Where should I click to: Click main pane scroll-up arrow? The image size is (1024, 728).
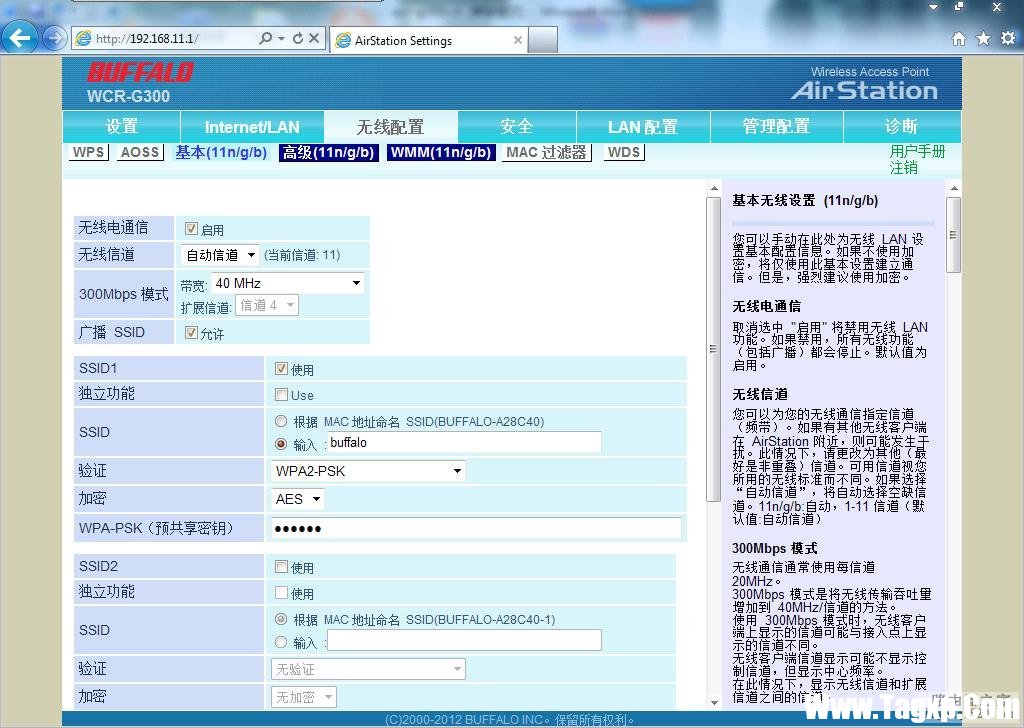point(712,189)
